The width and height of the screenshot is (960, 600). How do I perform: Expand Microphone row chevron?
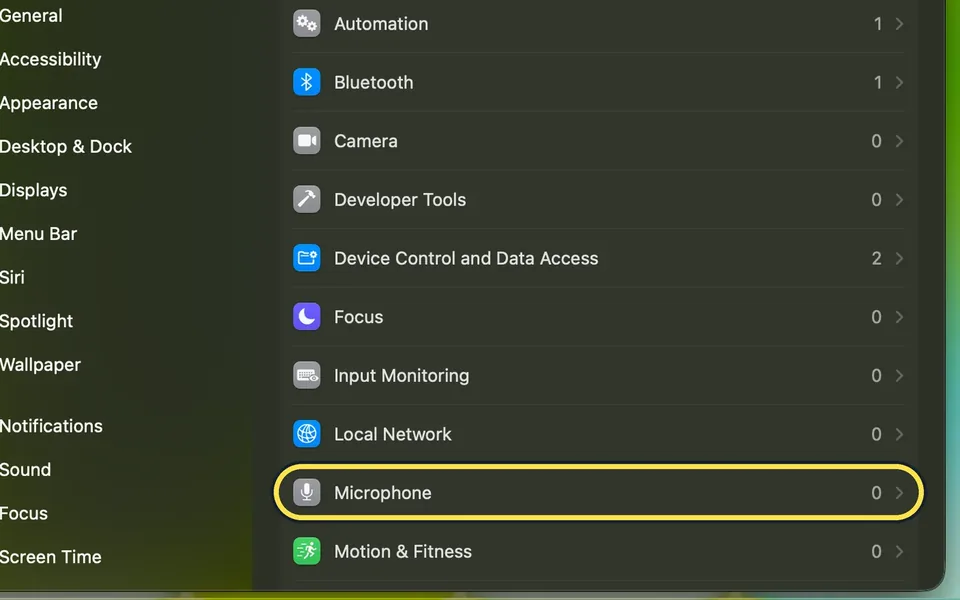899,493
